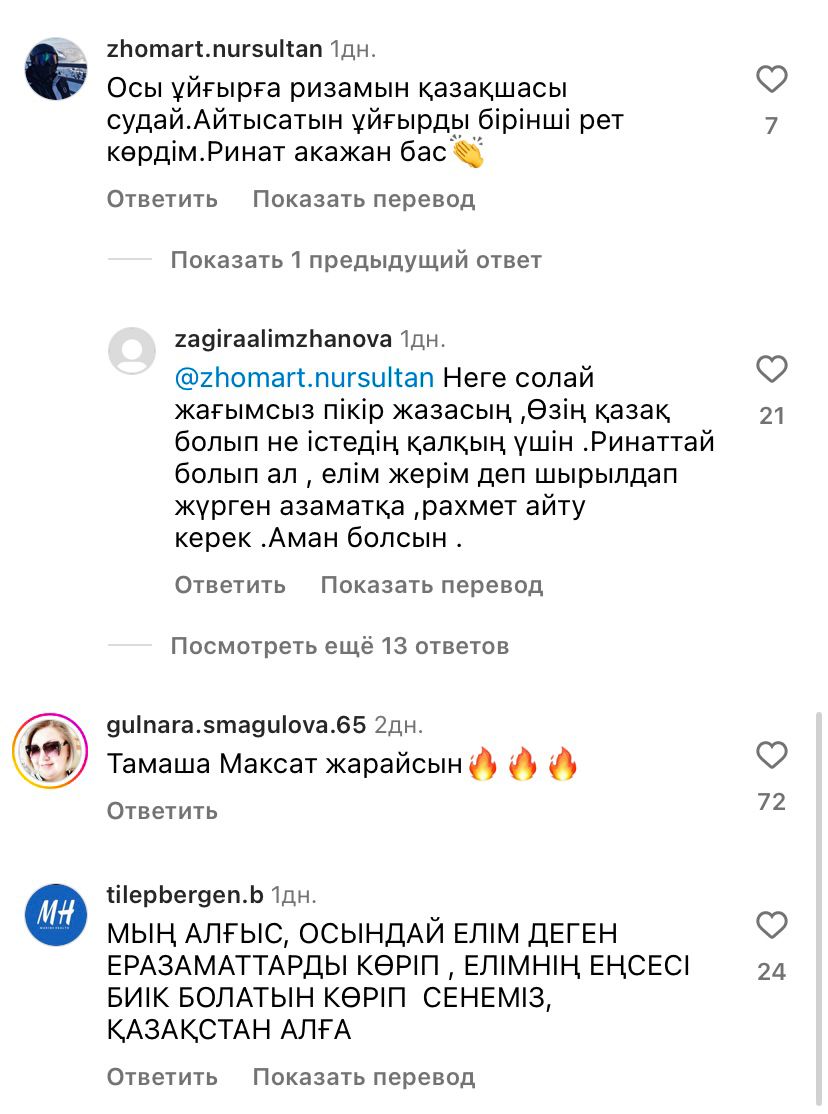Open the gulnara.smagulova.65 username link
Screen dimensions: 828x1114
click(236, 724)
